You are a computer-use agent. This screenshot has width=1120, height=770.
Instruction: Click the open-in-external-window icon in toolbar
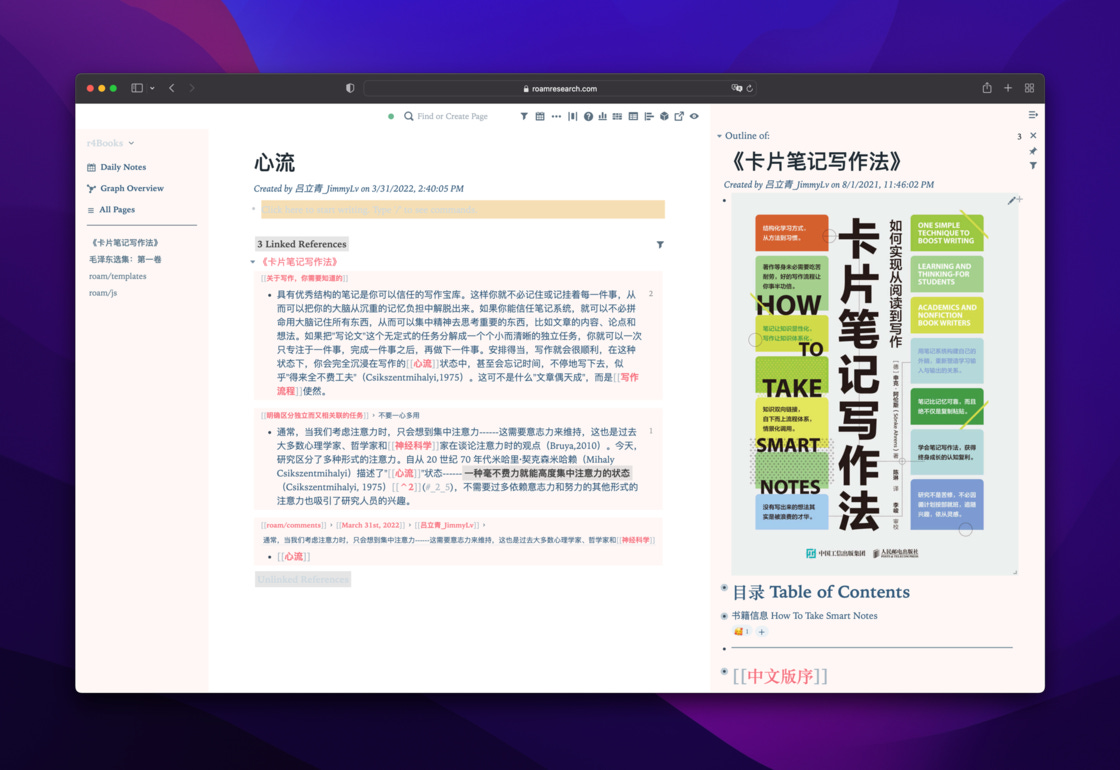click(x=679, y=116)
